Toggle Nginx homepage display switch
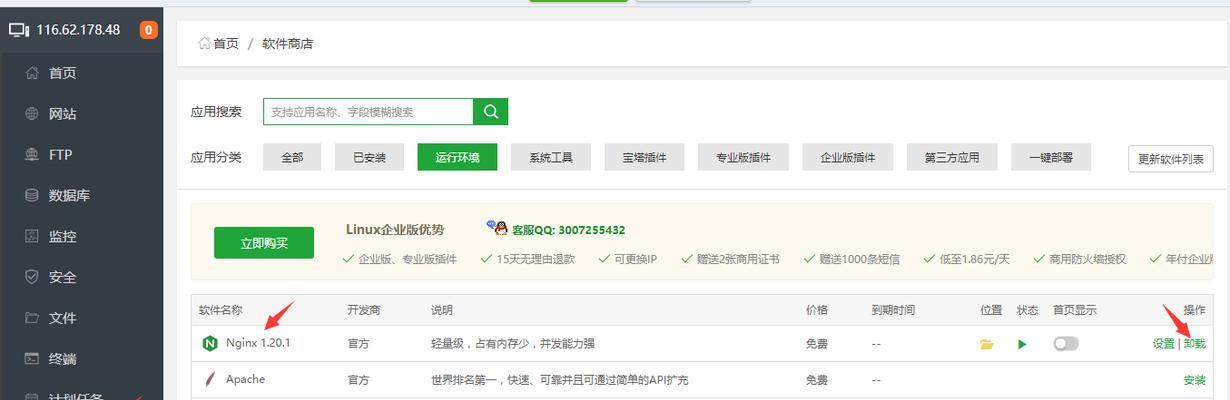The image size is (1230, 400). coord(1066,344)
